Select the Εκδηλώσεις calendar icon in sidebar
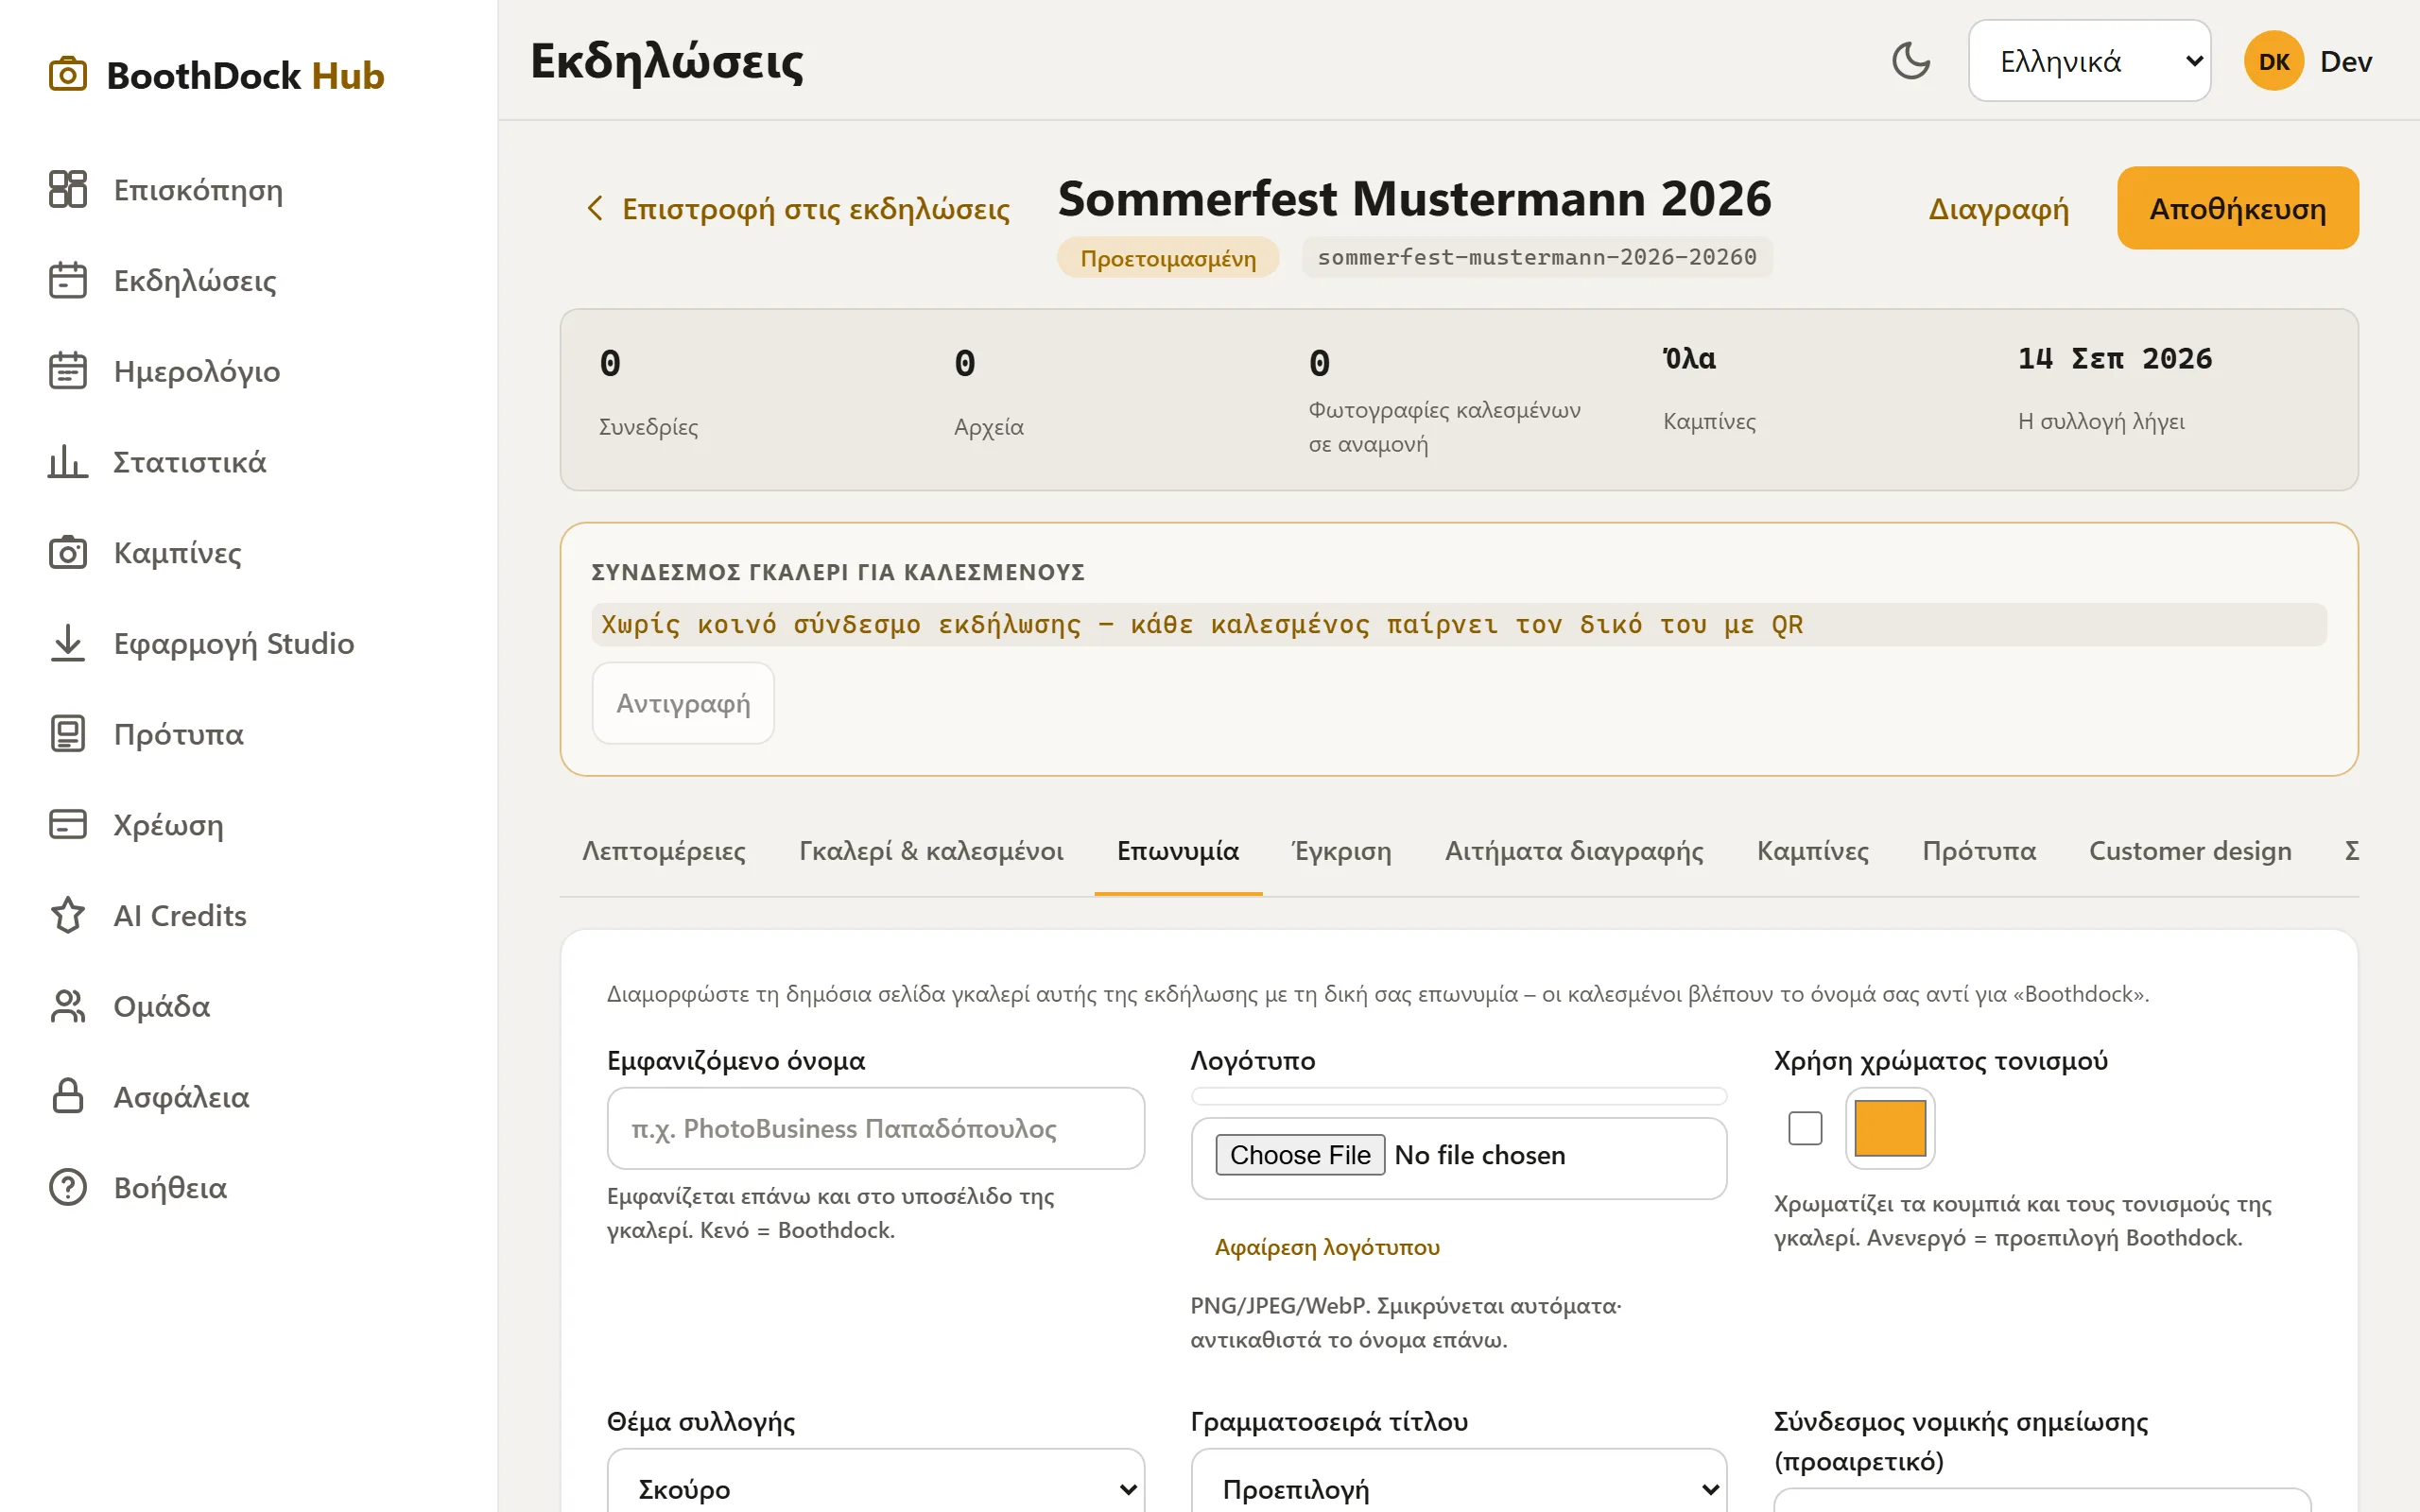 tap(68, 280)
